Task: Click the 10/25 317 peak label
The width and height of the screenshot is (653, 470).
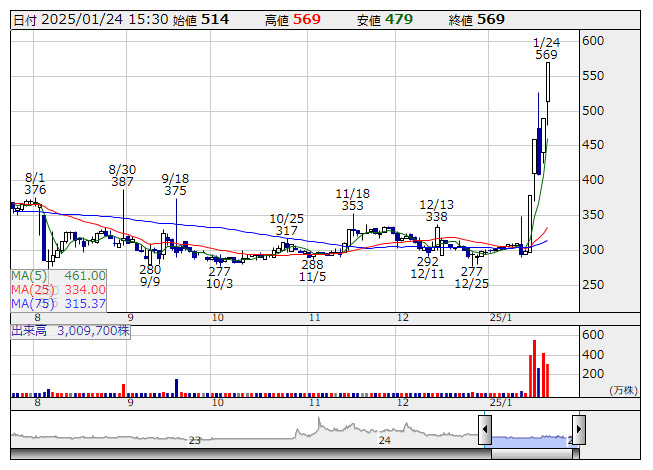Action: [x=287, y=225]
